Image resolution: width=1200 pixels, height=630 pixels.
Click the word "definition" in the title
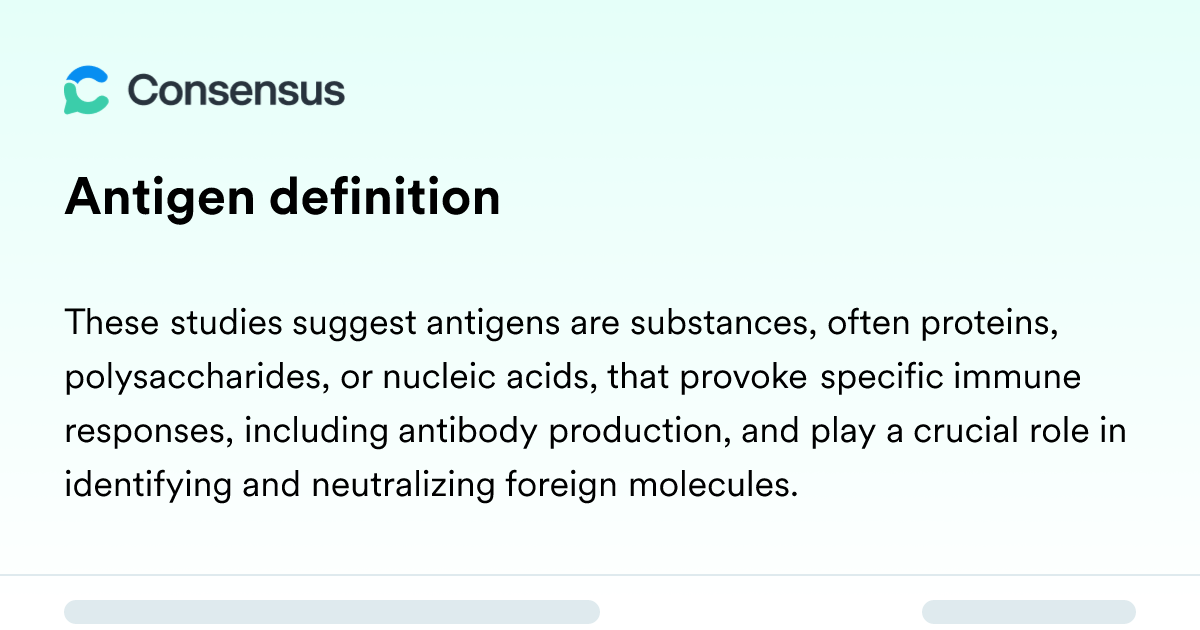[385, 198]
